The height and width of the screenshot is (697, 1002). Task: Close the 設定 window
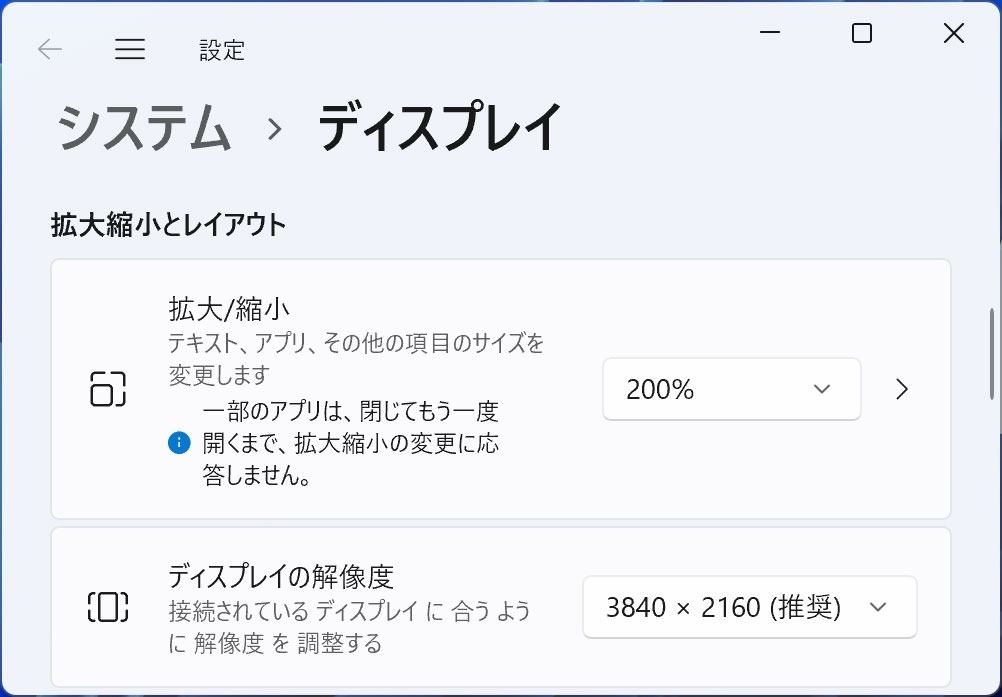coord(953,33)
